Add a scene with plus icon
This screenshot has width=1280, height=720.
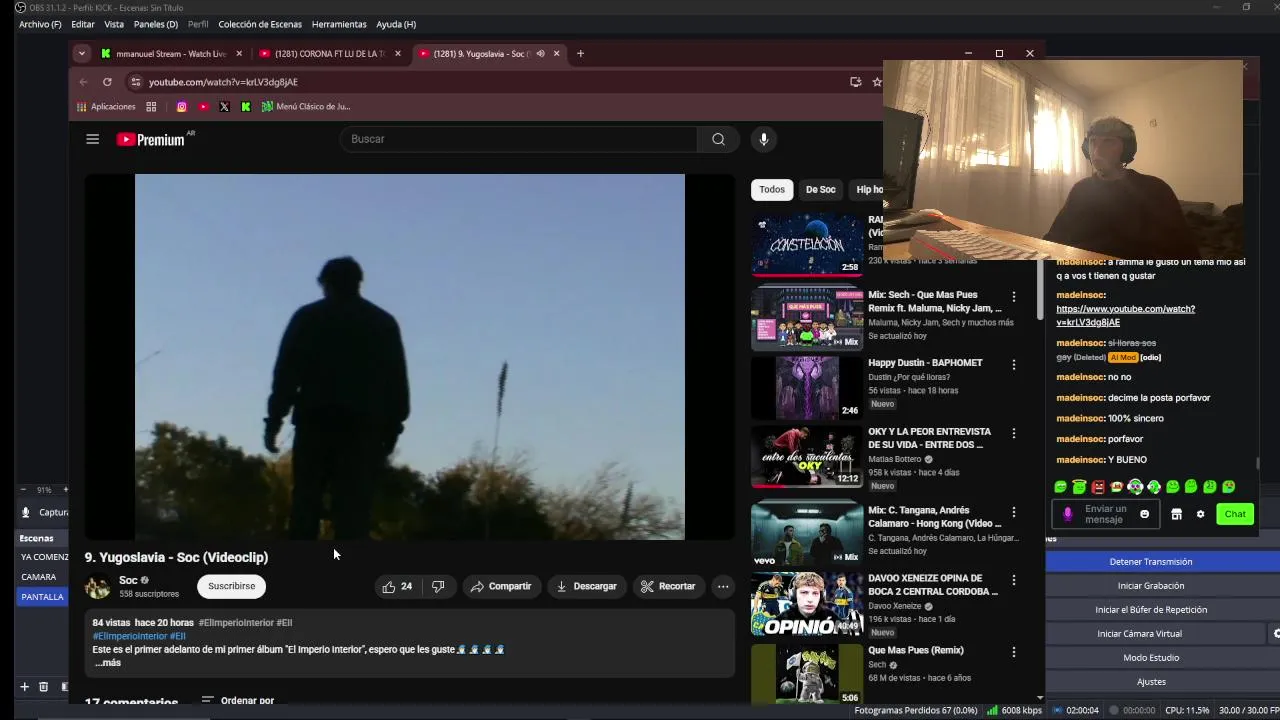[x=24, y=687]
